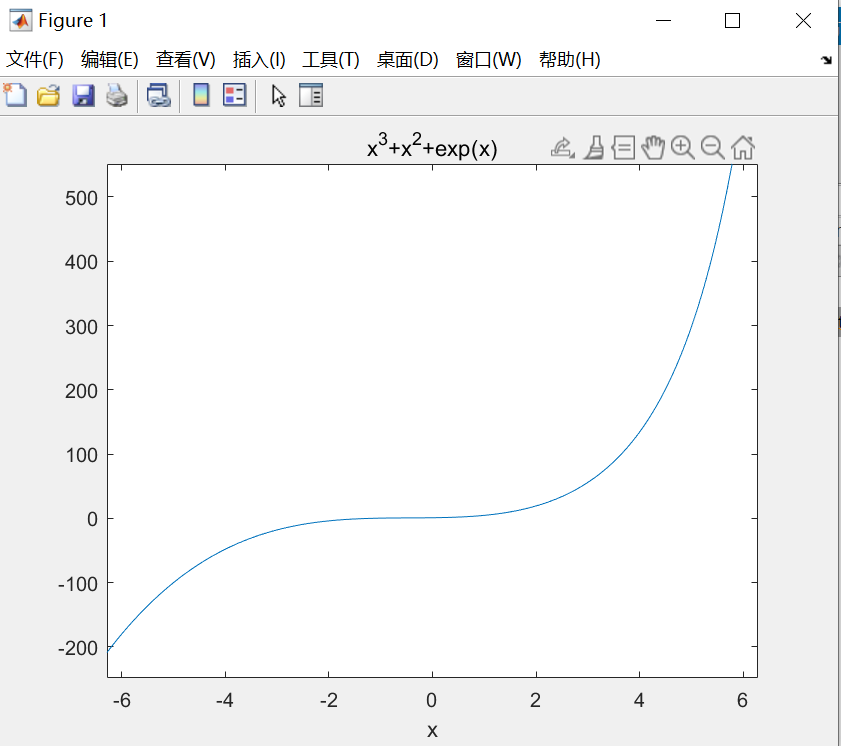841x746 pixels.
Task: Open the 工具(T) menu
Action: tap(330, 59)
